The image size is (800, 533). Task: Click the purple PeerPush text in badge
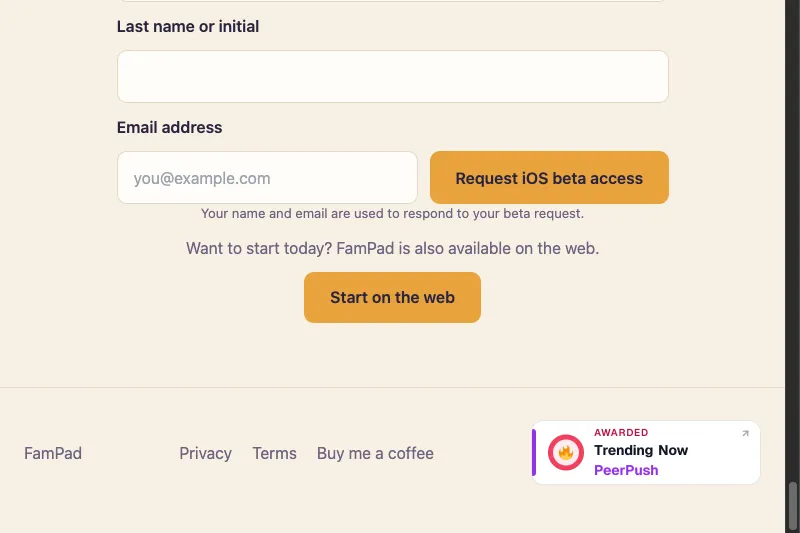pyautogui.click(x=626, y=470)
